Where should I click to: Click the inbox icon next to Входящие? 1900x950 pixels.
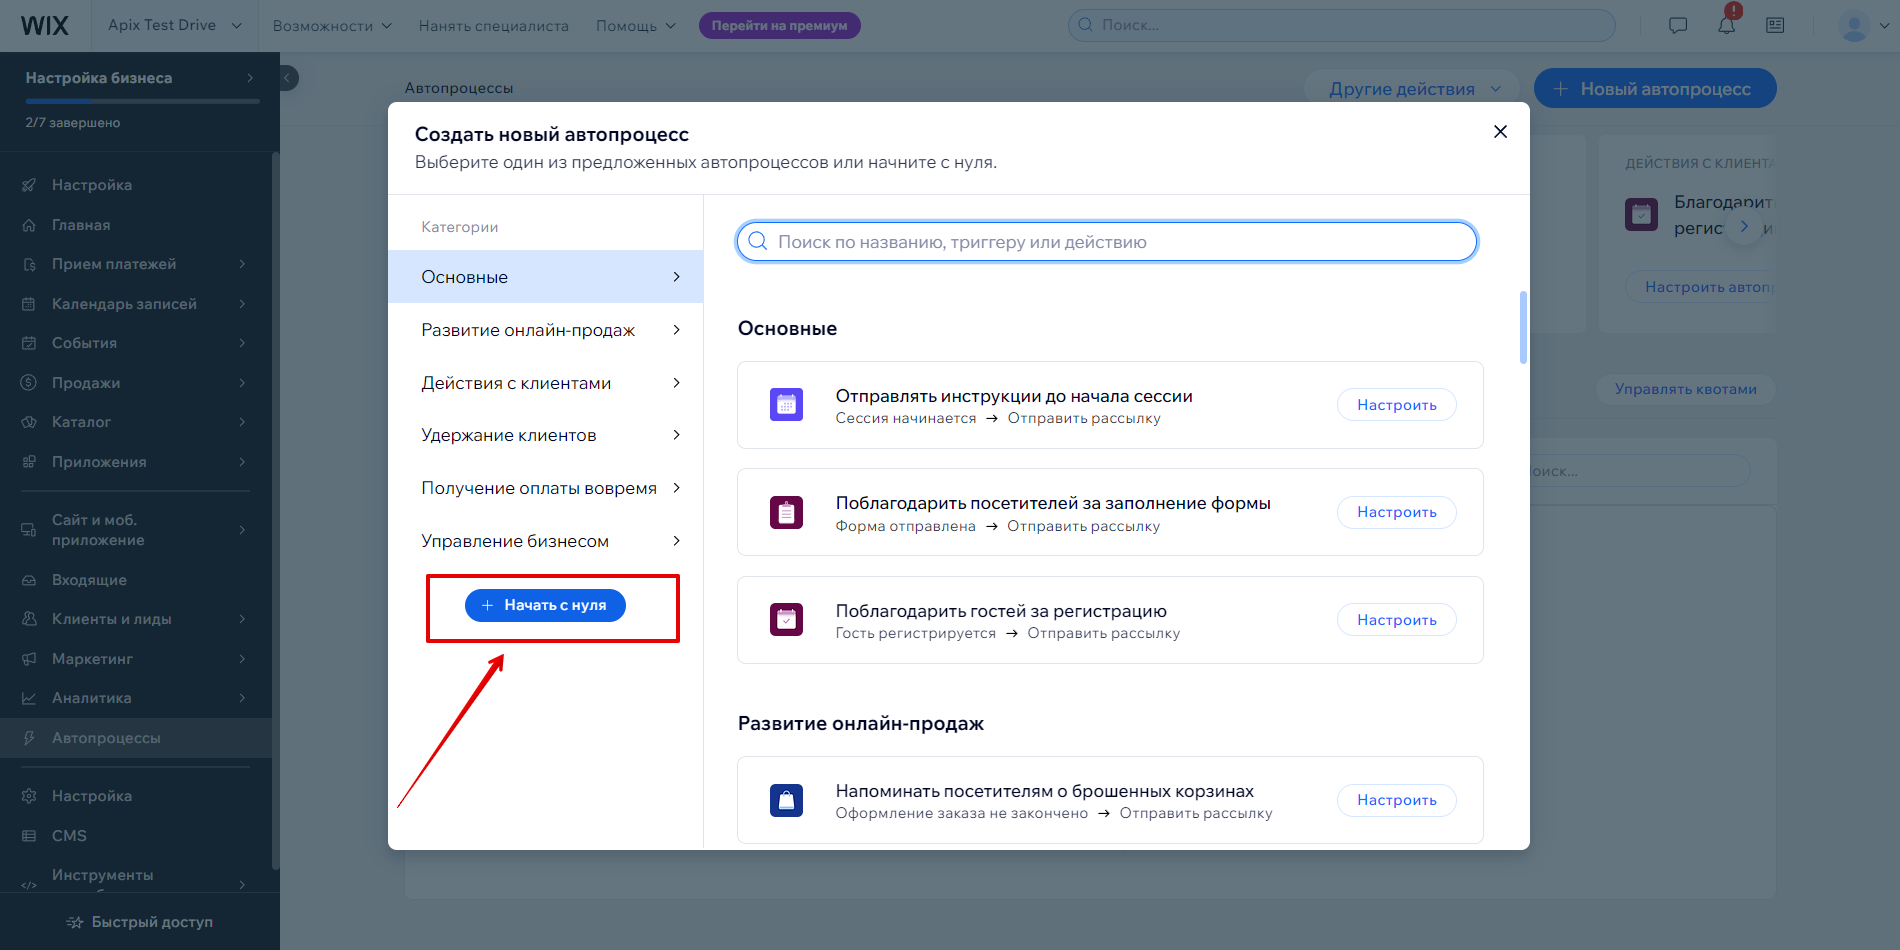[x=29, y=580]
